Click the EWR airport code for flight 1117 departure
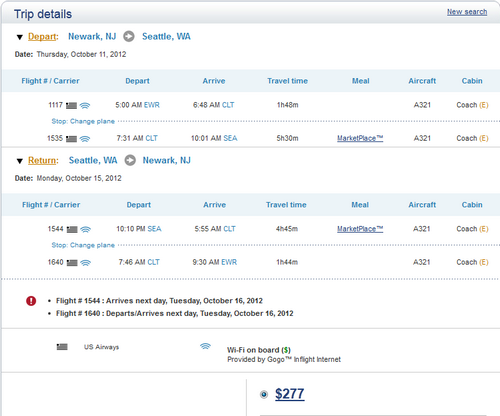The image size is (500, 416). pos(152,105)
